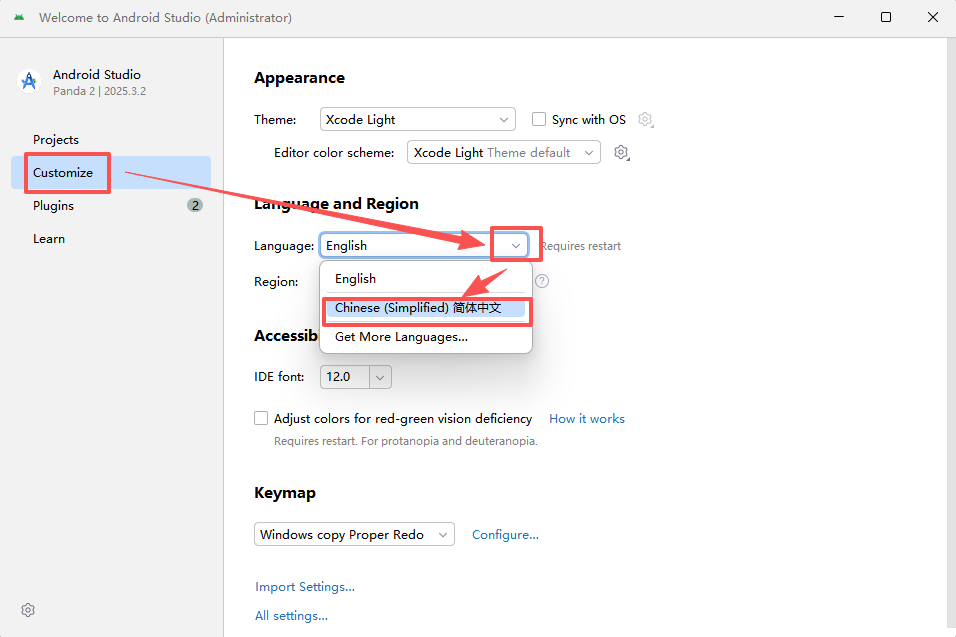Viewport: 956px width, 637px height.
Task: Go to the Learn section
Action: tap(111, 238)
